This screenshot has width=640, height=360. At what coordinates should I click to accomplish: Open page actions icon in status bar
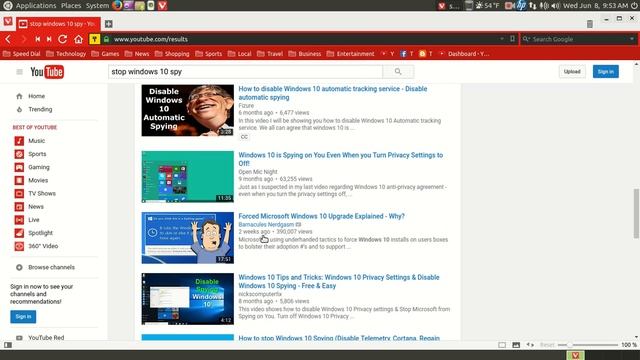click(530, 345)
